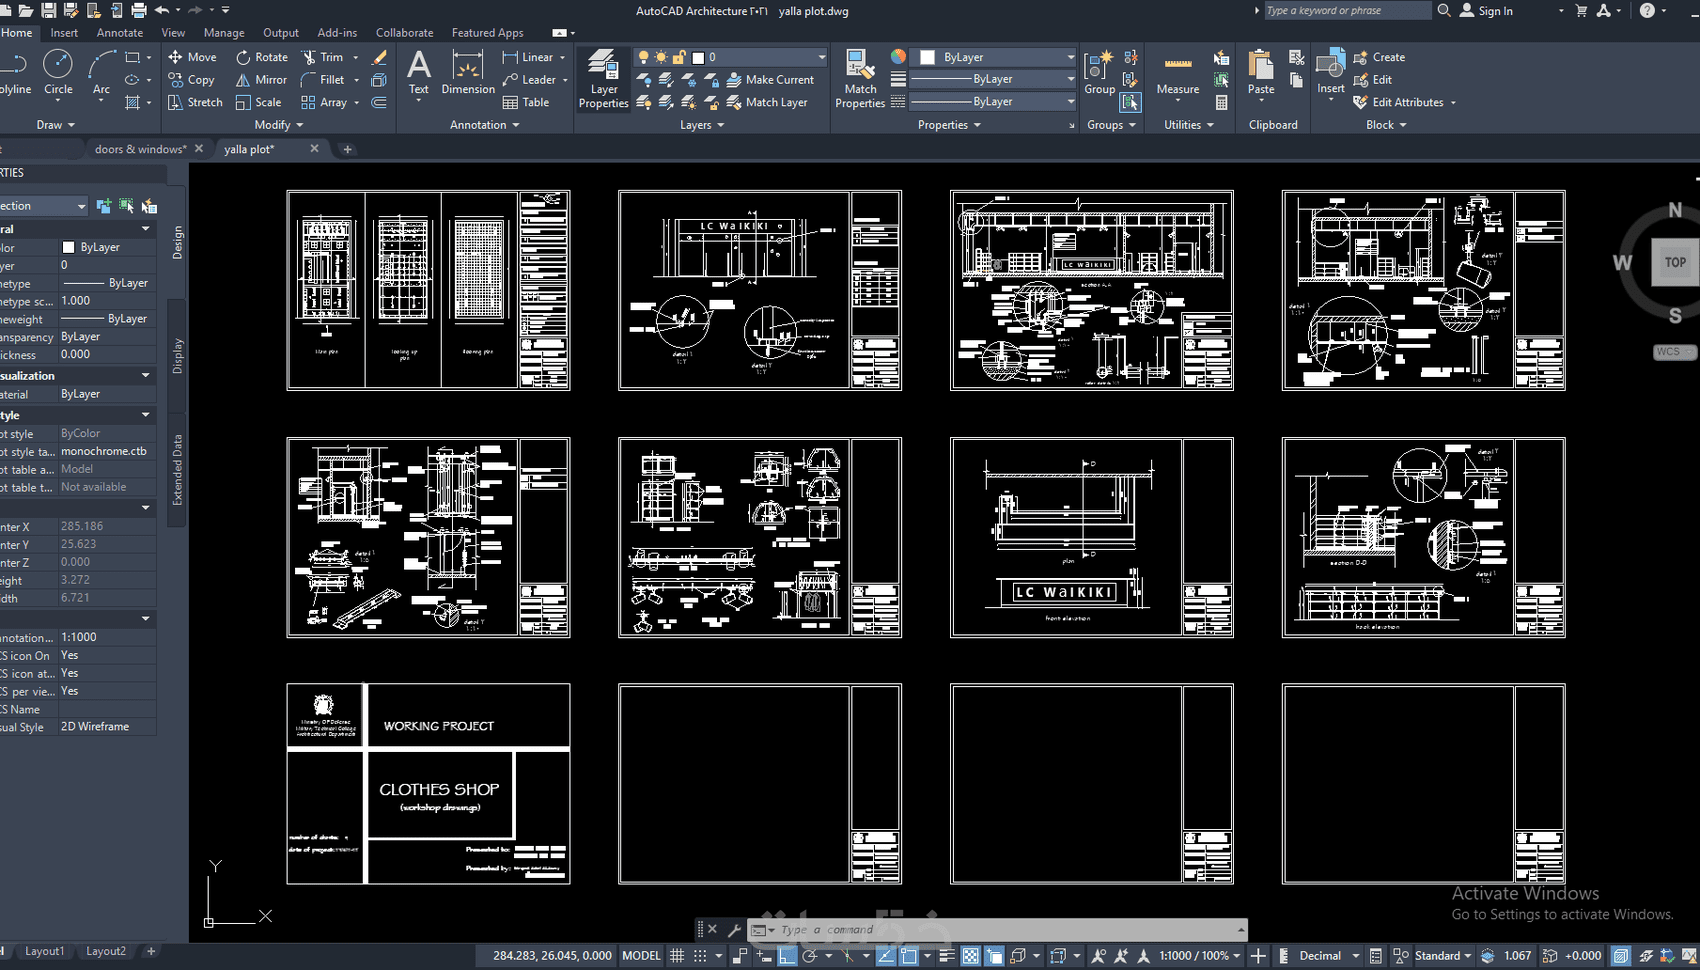Click the ribbon object color swatch

pos(927,57)
